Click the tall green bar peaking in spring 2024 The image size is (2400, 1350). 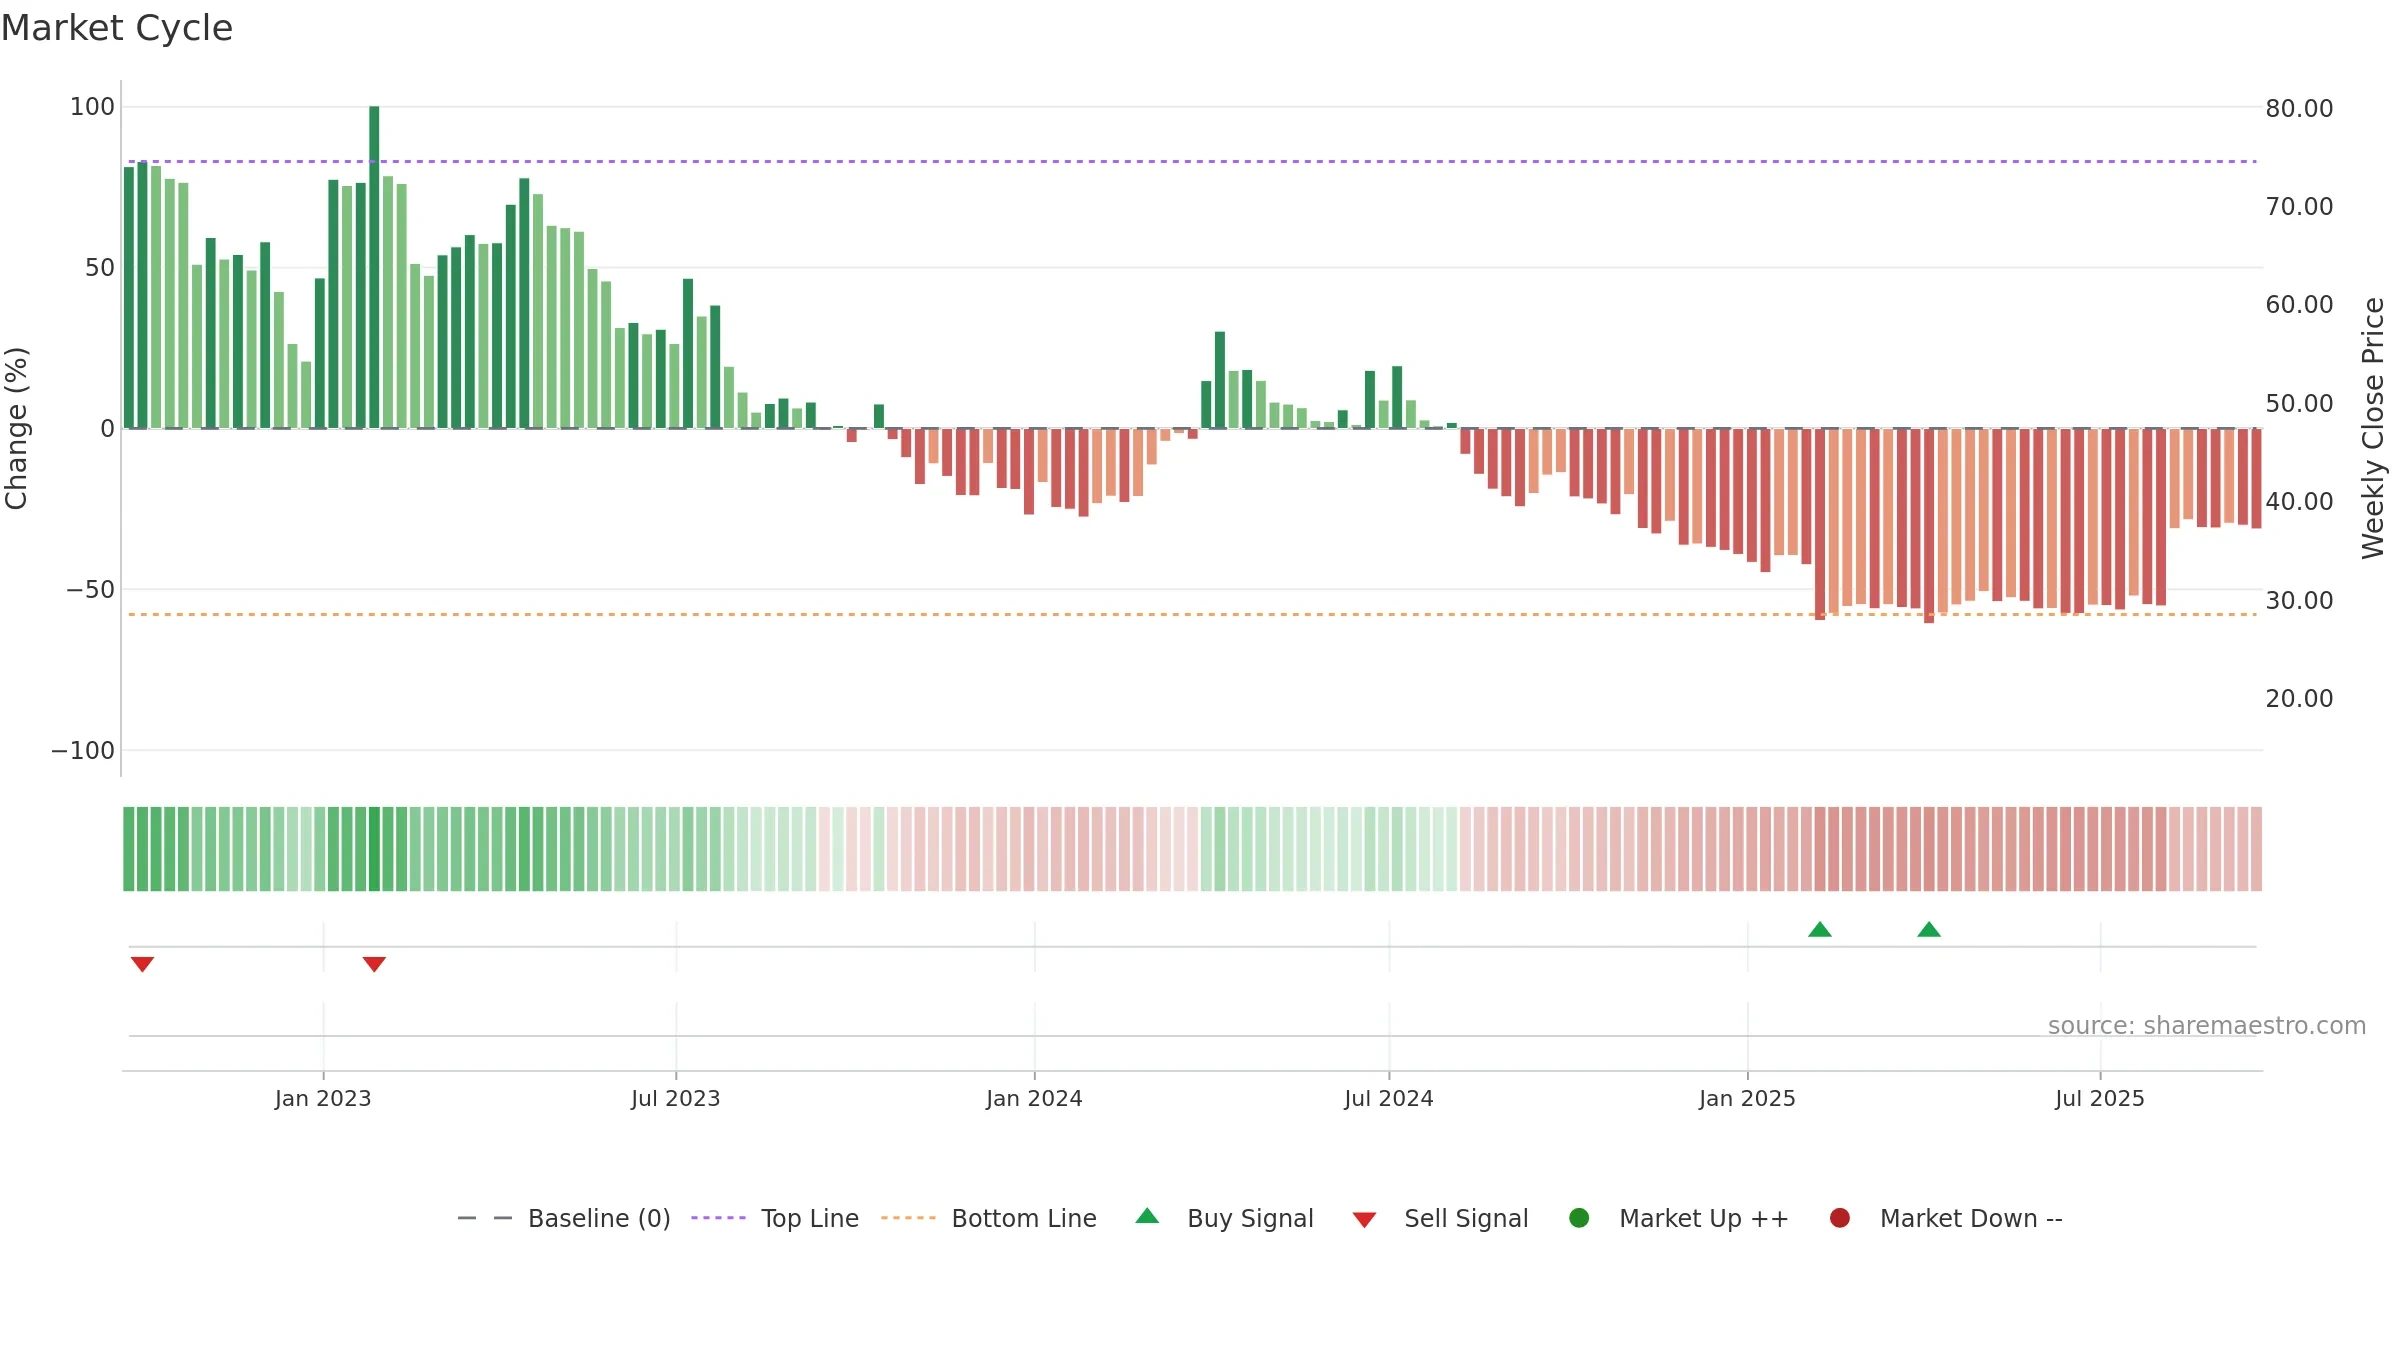1220,380
